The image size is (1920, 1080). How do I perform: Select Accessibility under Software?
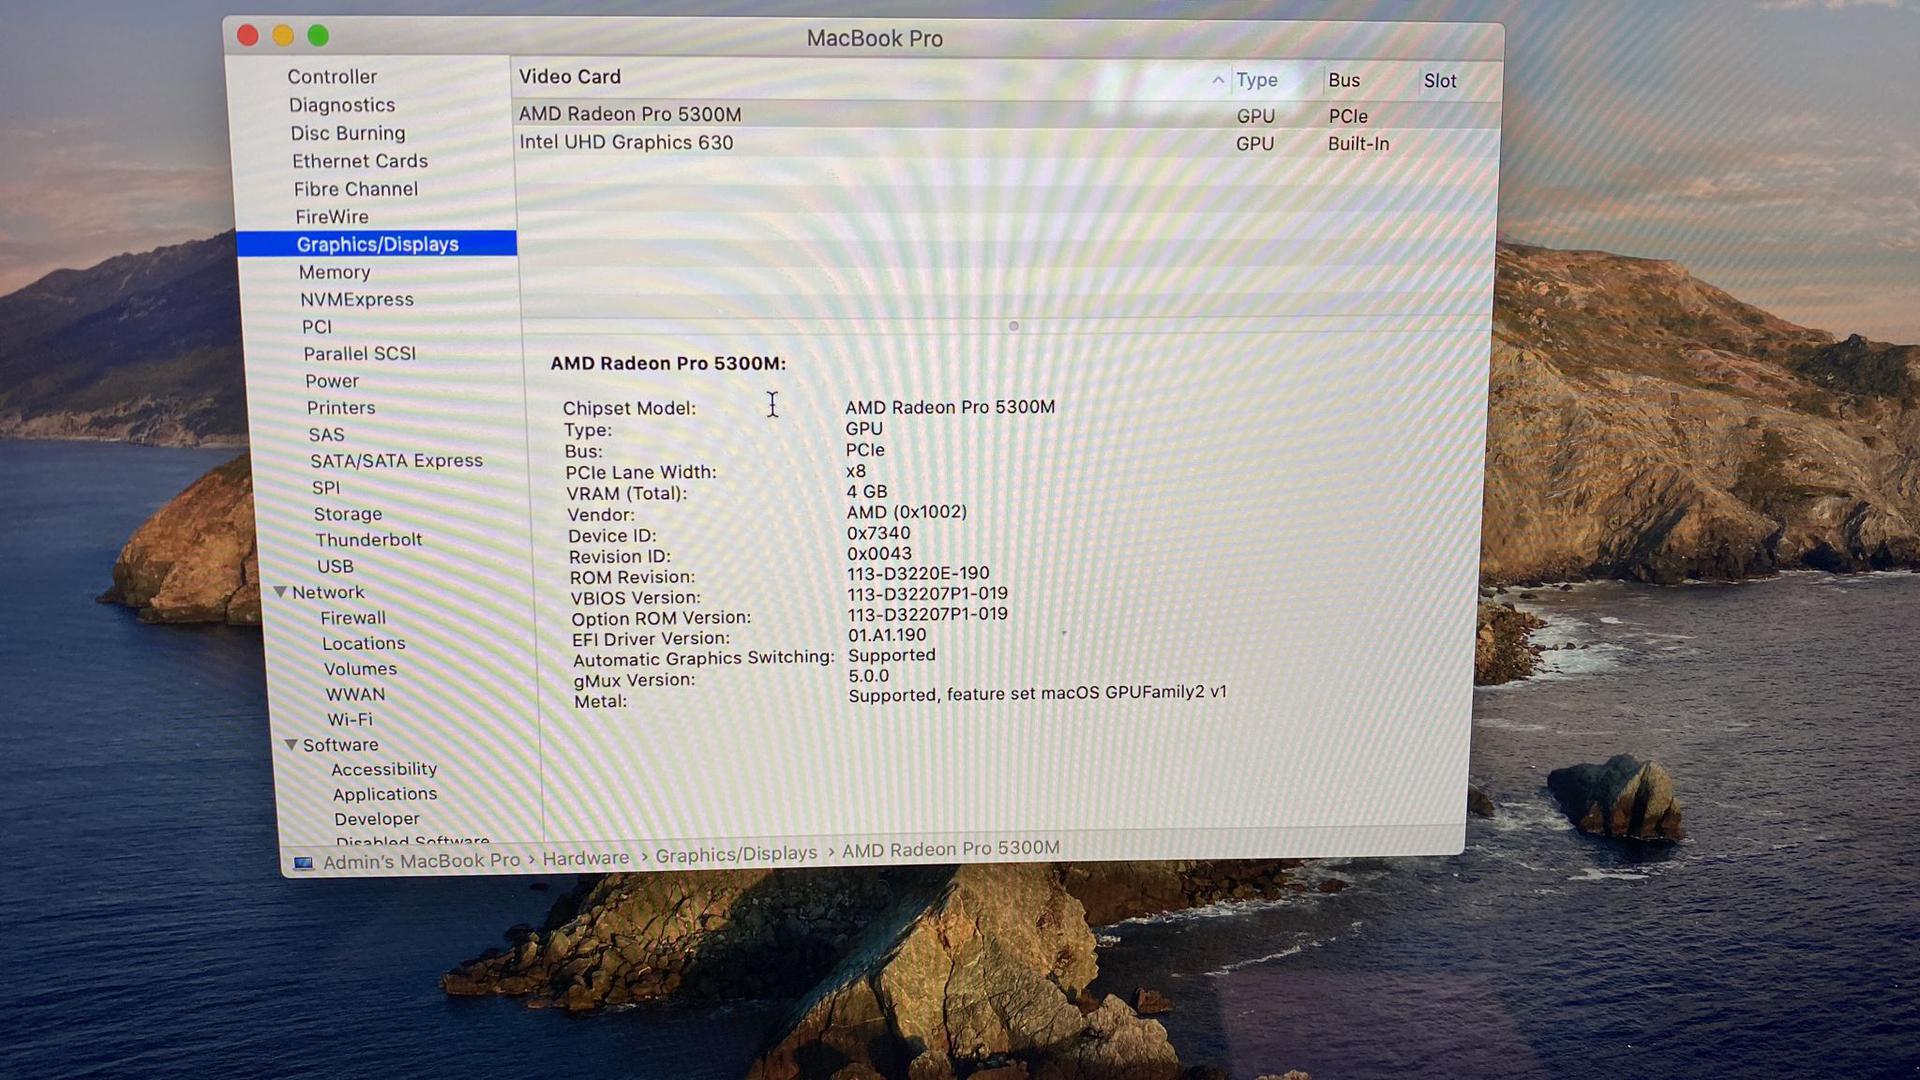point(384,769)
